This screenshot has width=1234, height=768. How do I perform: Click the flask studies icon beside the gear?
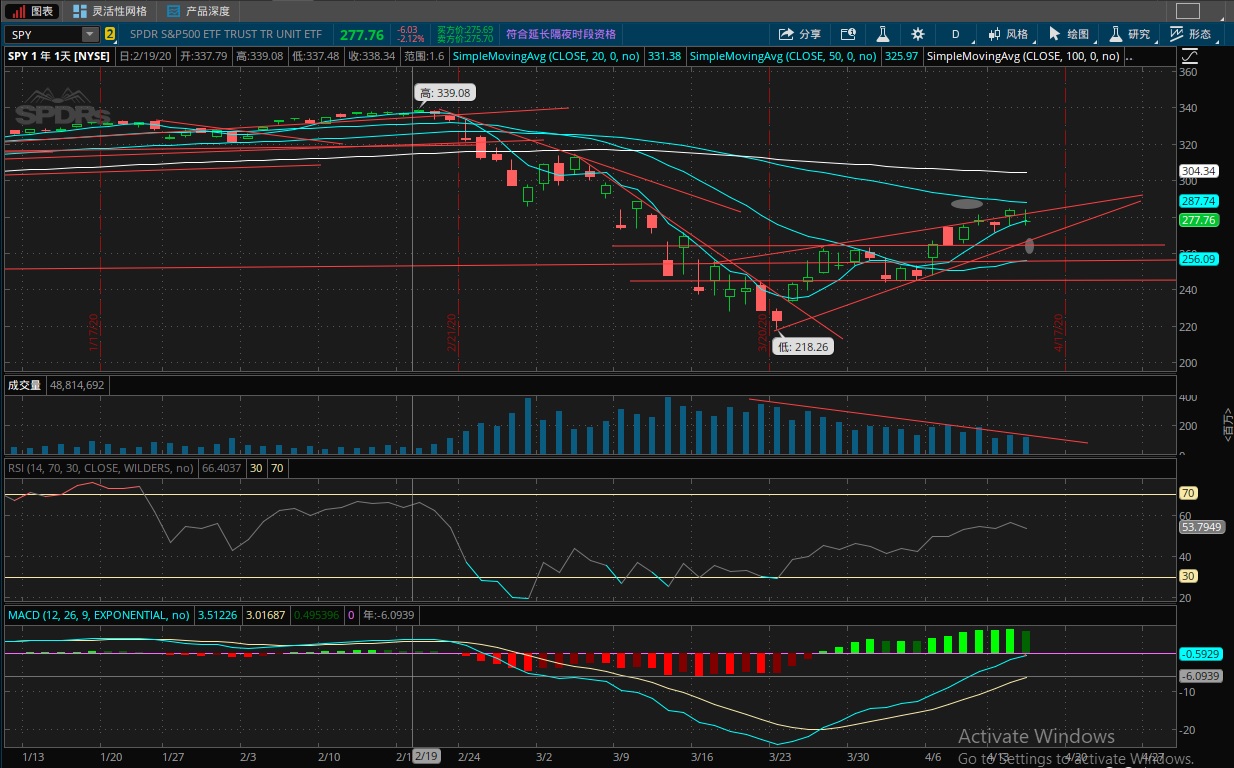(x=883, y=34)
